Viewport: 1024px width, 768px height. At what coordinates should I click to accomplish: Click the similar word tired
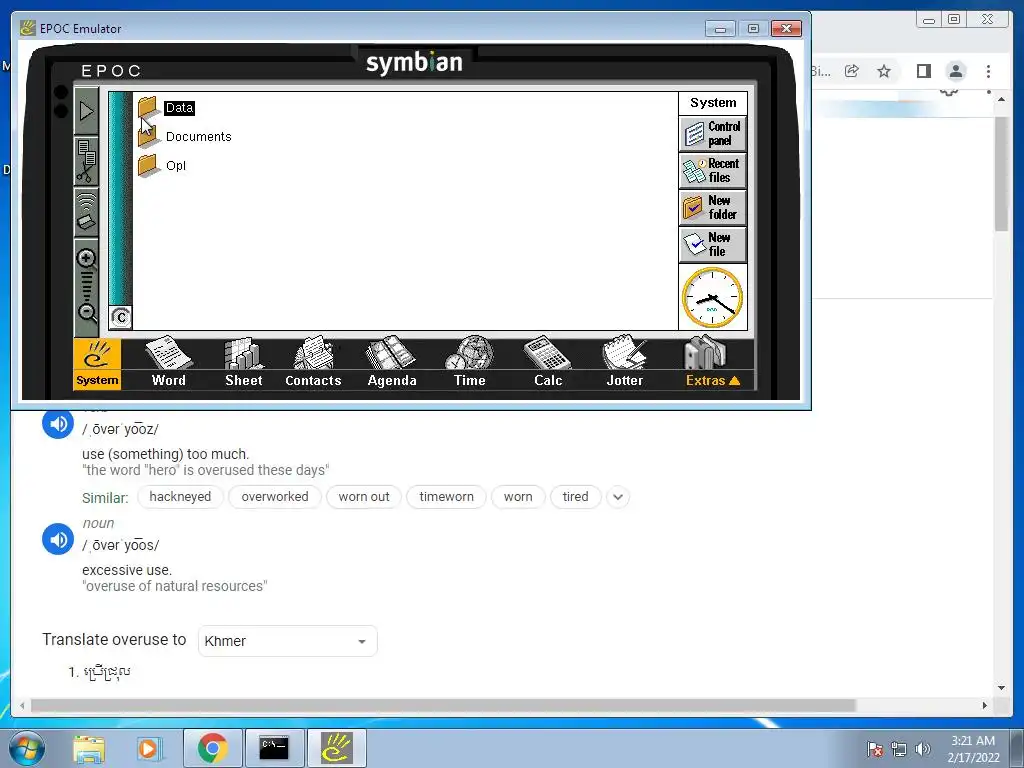tap(575, 497)
